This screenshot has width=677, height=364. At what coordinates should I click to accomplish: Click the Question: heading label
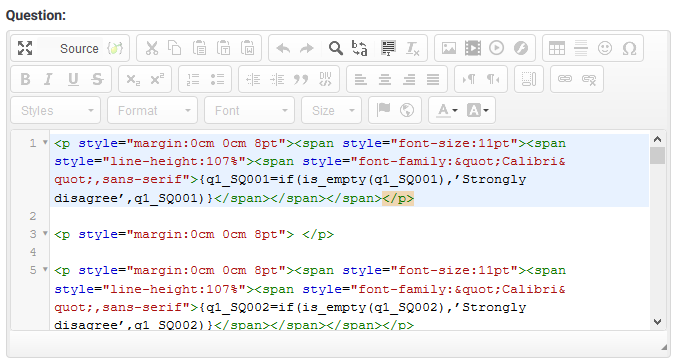click(36, 16)
